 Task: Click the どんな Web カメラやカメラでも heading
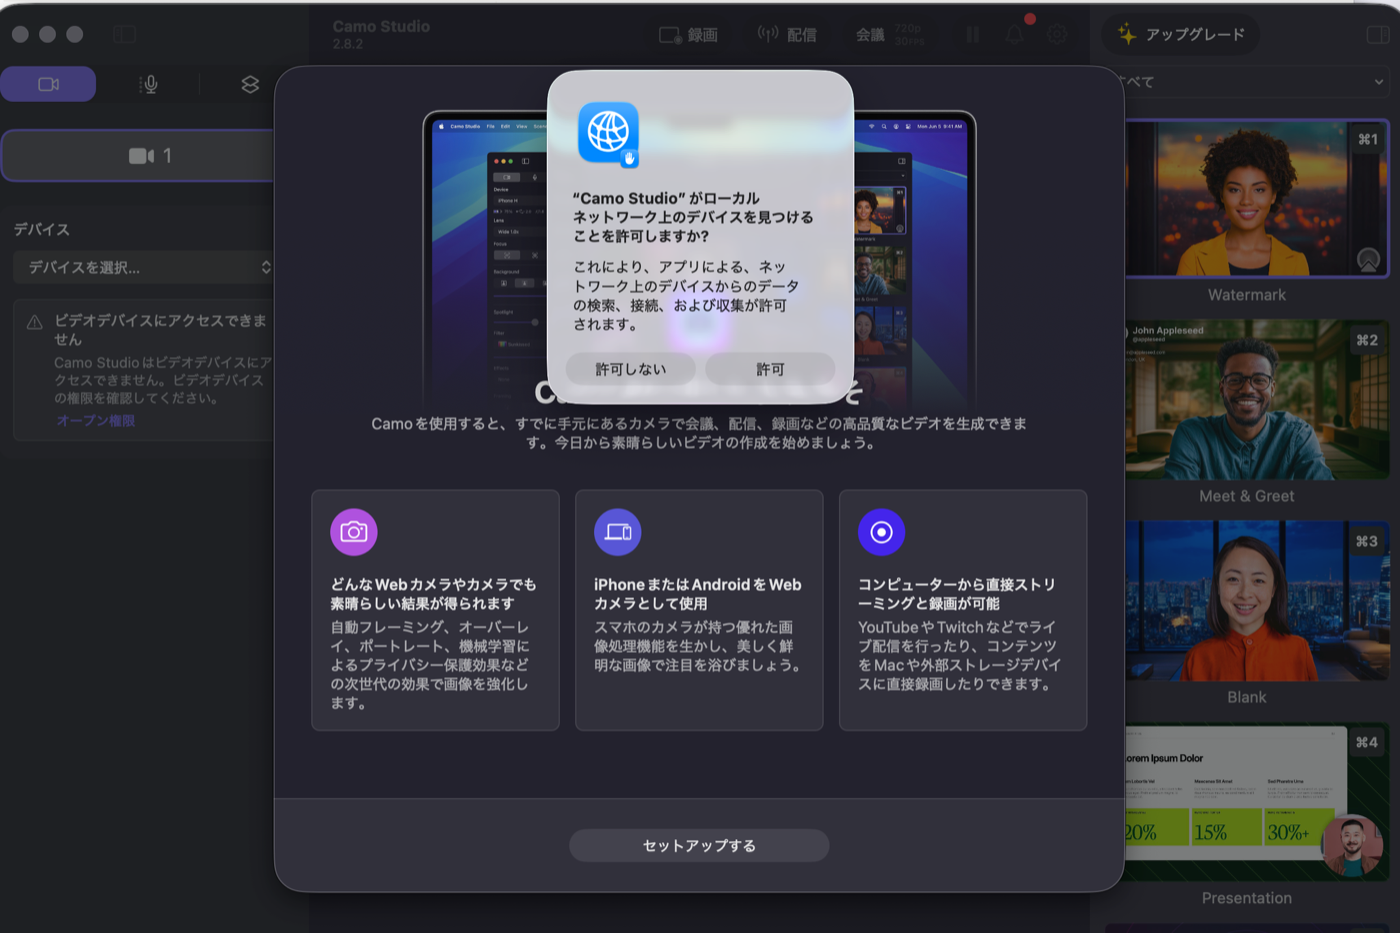[x=434, y=594]
